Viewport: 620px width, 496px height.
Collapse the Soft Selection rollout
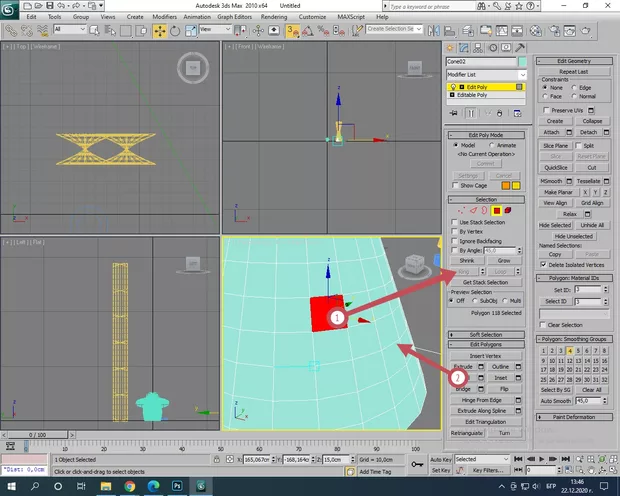485,335
